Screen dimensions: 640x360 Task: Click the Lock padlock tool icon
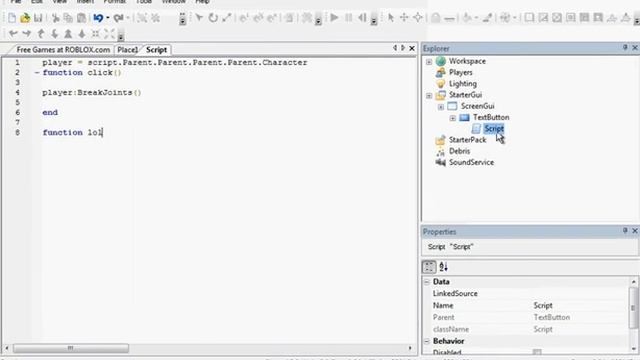click(x=436, y=18)
